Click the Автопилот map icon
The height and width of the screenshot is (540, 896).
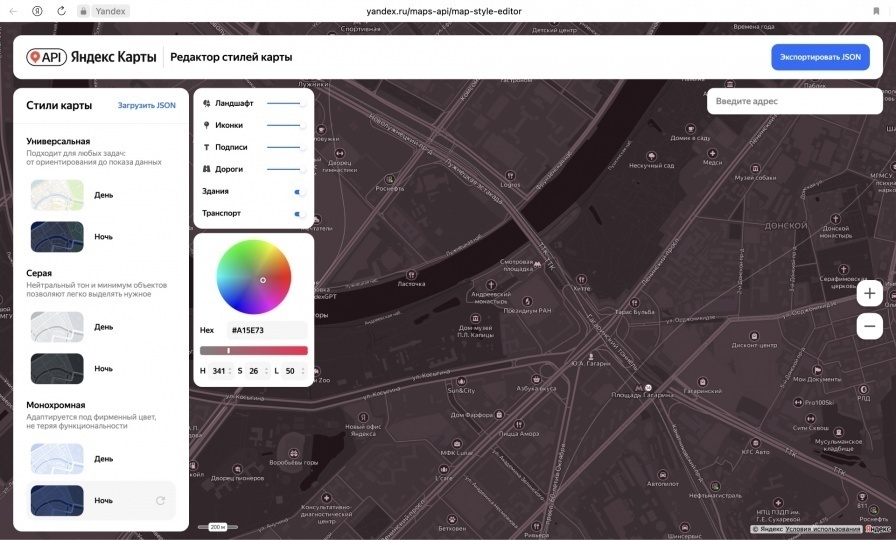pos(662,475)
